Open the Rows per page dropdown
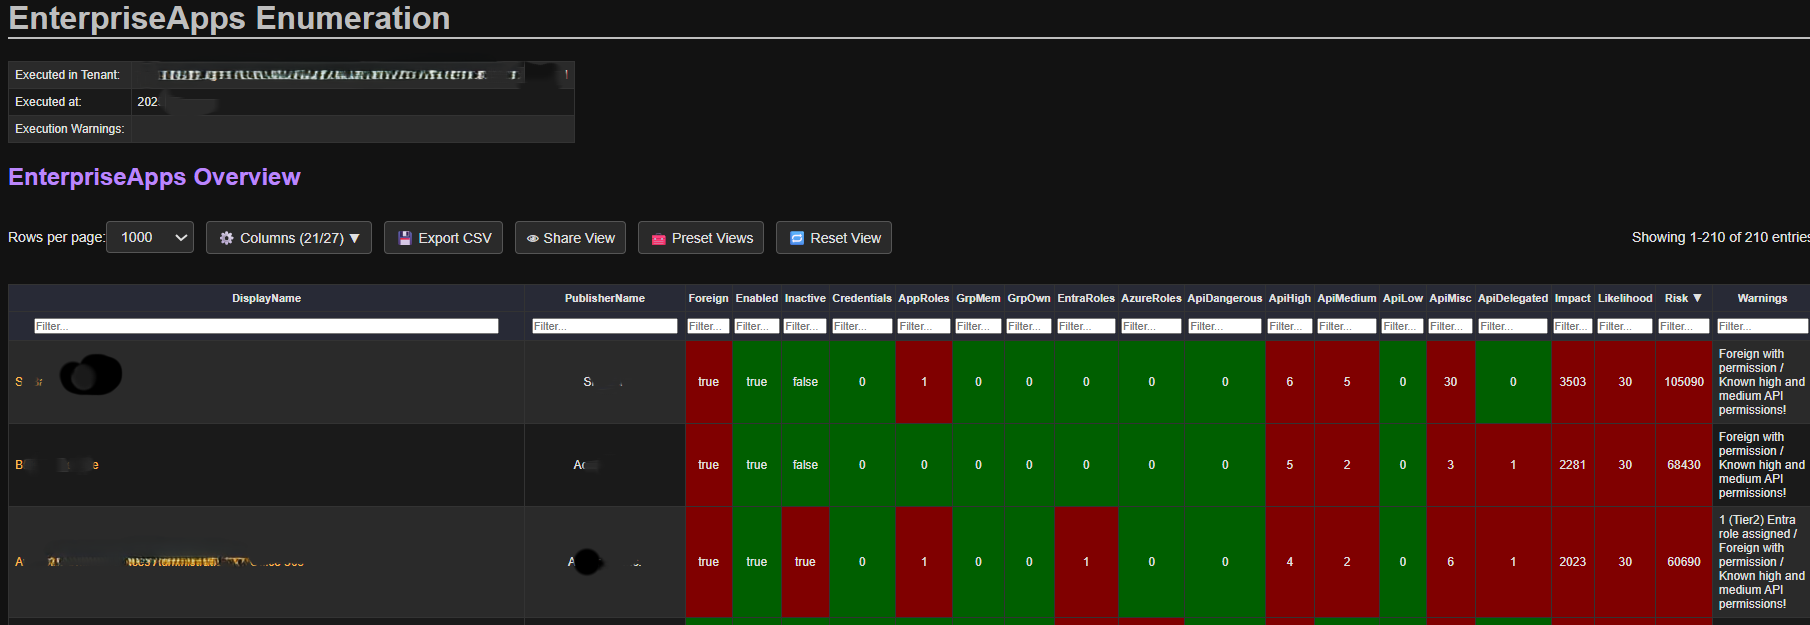The width and height of the screenshot is (1810, 625). click(x=150, y=237)
